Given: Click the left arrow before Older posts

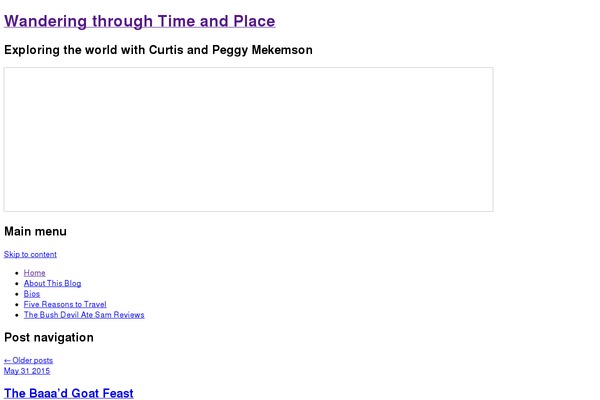Looking at the screenshot, I should click(7, 360).
